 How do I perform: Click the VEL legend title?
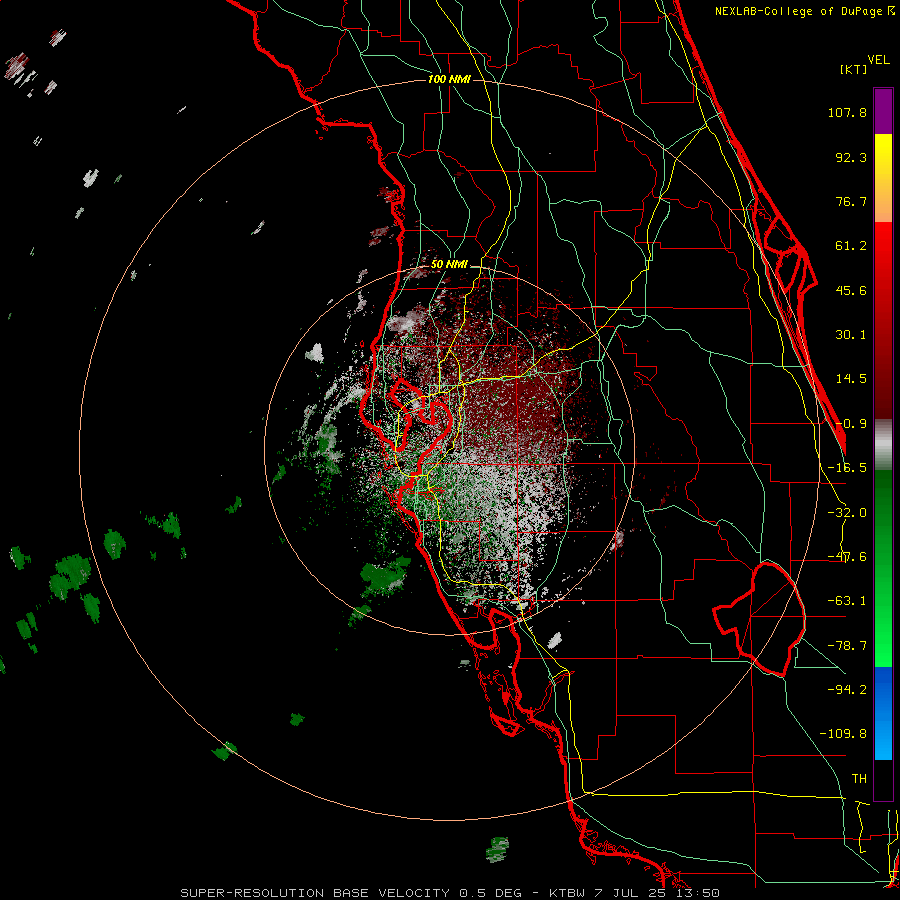tap(878, 60)
